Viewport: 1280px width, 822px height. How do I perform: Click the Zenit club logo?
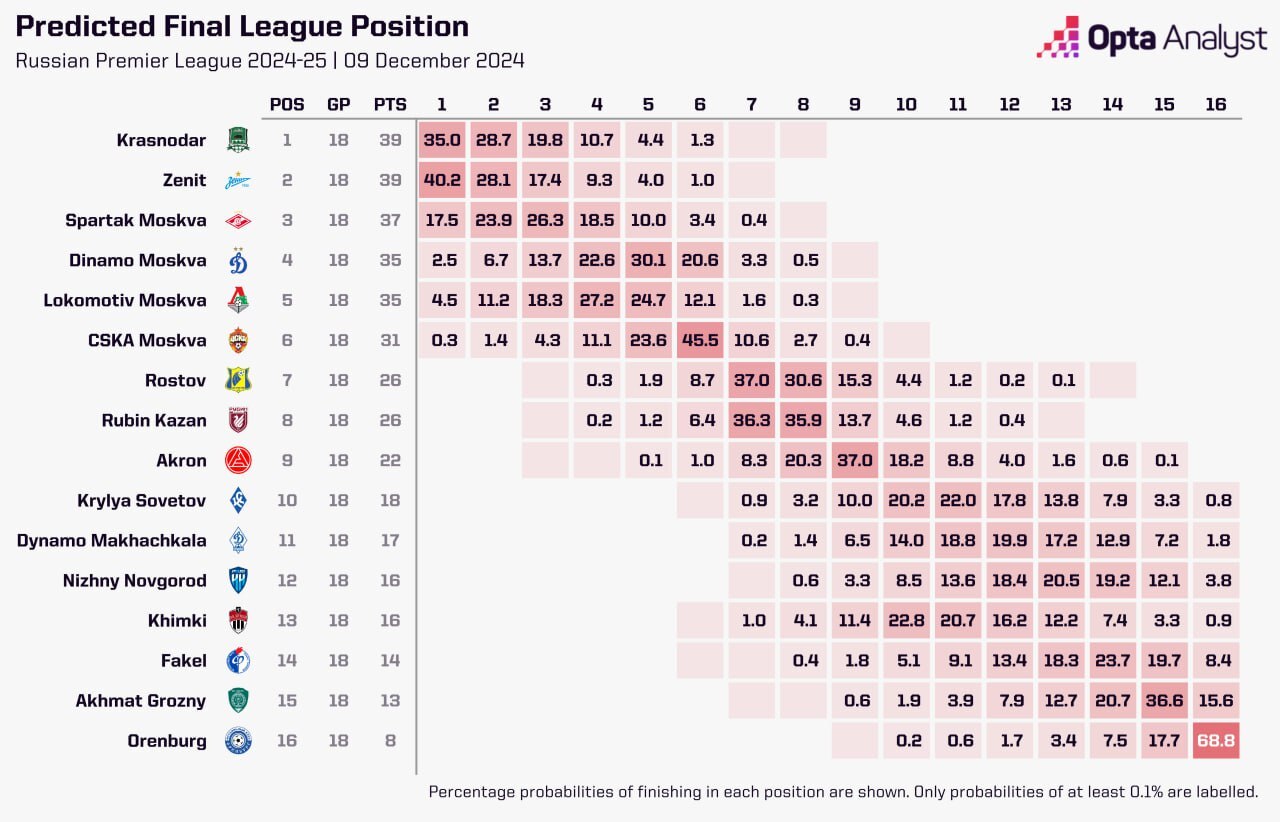(x=238, y=181)
